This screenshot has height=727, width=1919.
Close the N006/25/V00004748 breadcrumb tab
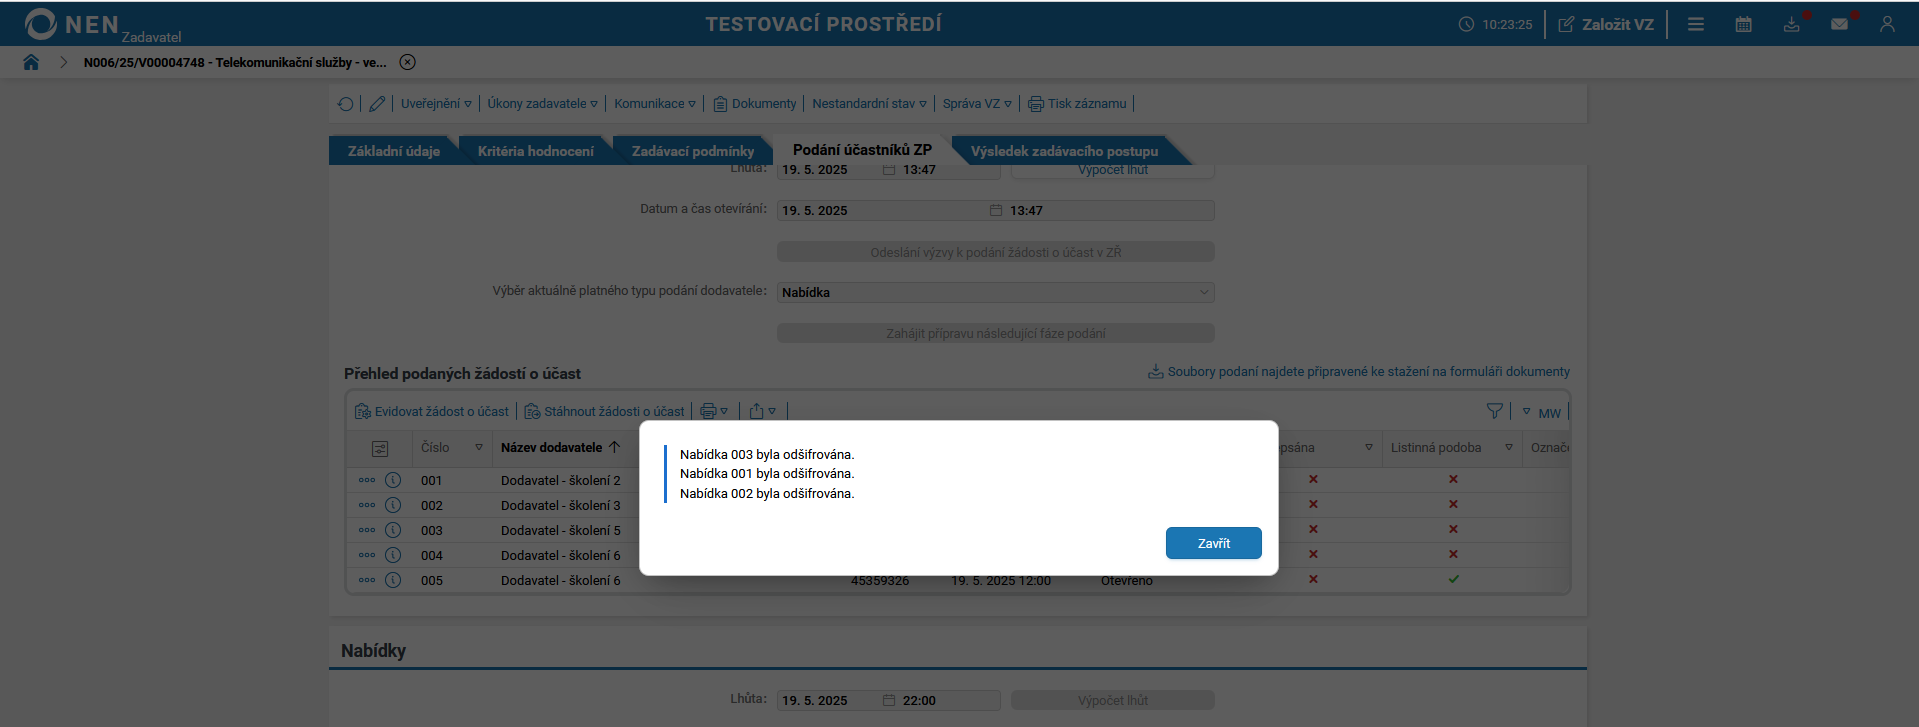click(407, 62)
